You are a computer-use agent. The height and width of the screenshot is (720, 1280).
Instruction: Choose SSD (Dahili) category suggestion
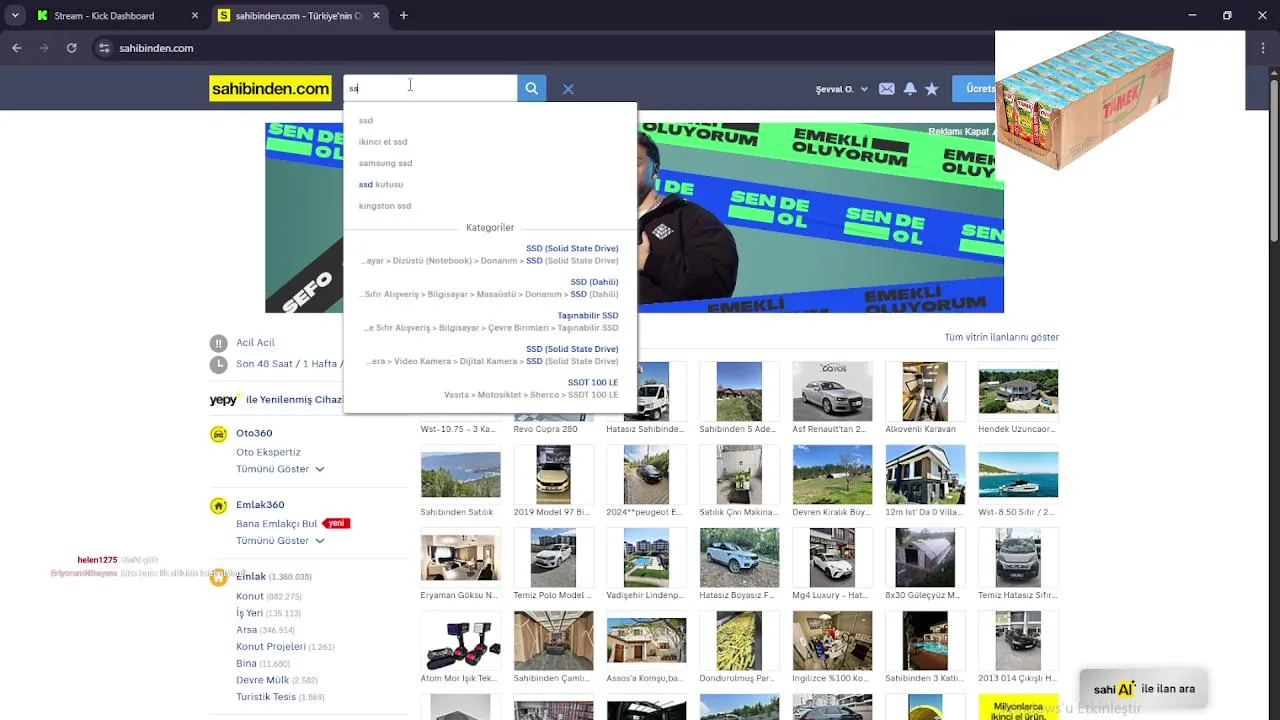(x=490, y=288)
